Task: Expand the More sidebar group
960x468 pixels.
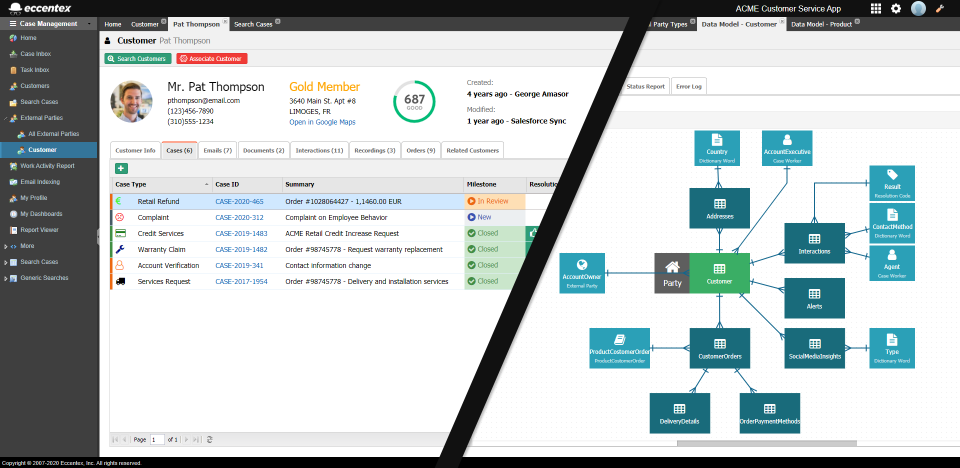Action: (6, 246)
